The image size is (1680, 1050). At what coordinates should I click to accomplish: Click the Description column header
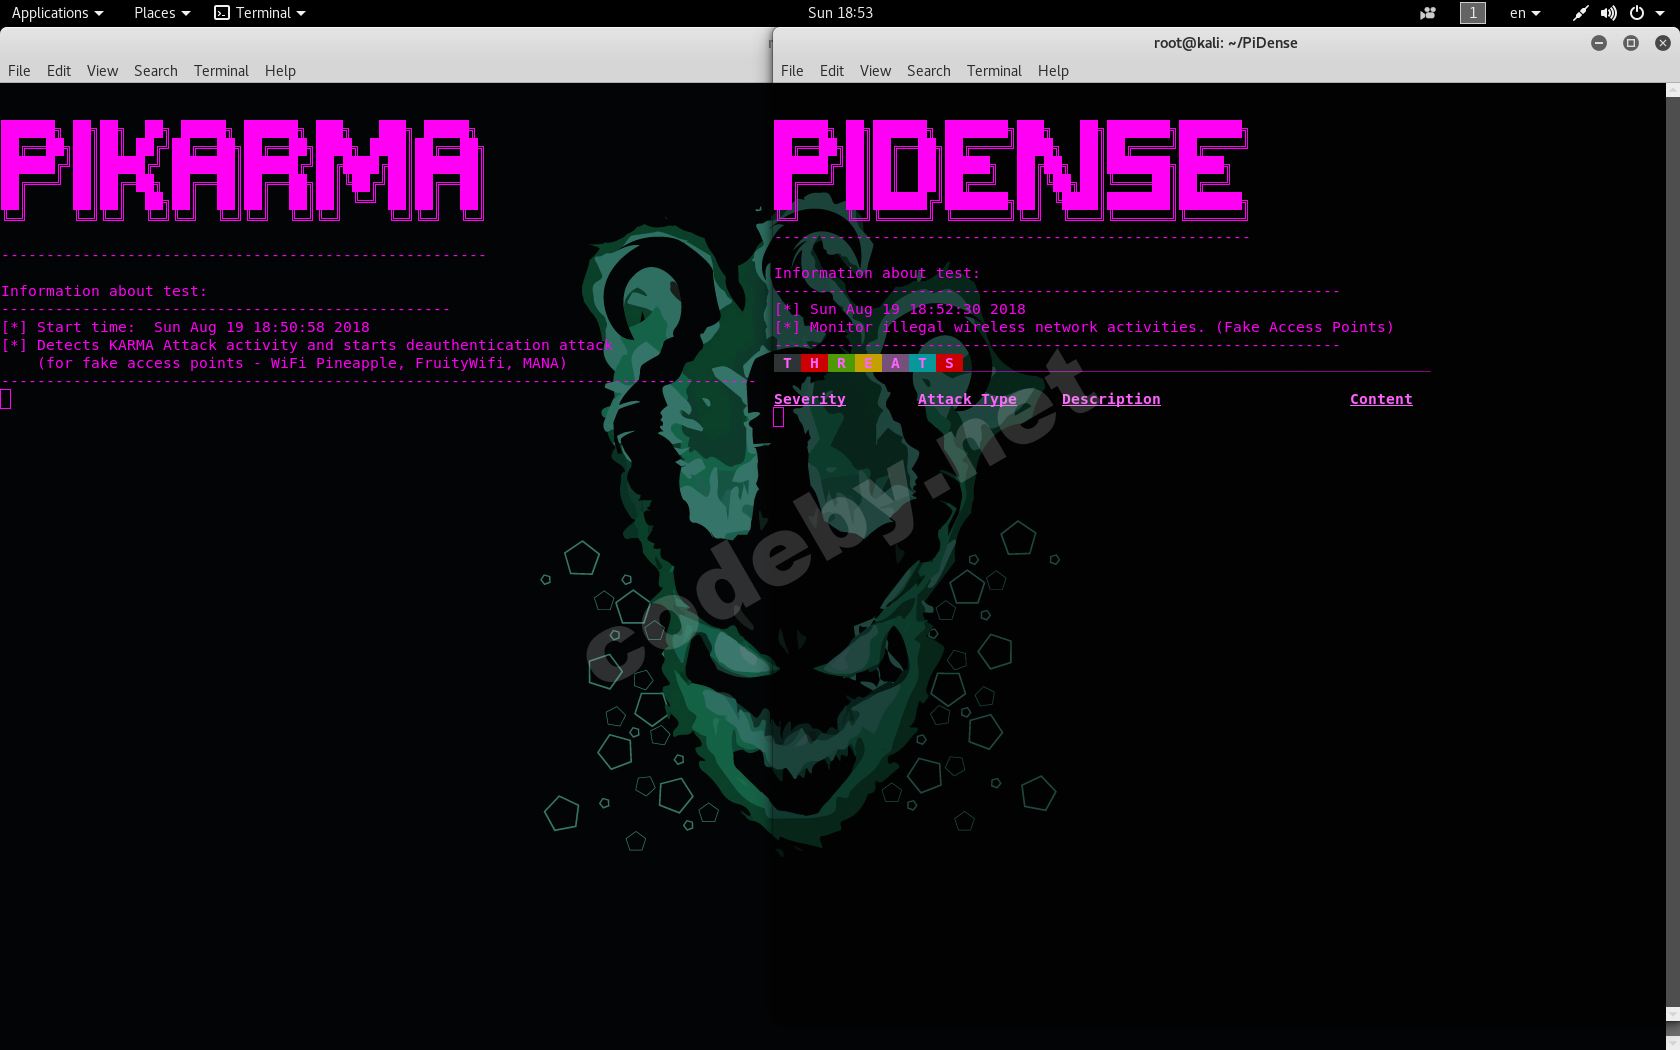1111,399
